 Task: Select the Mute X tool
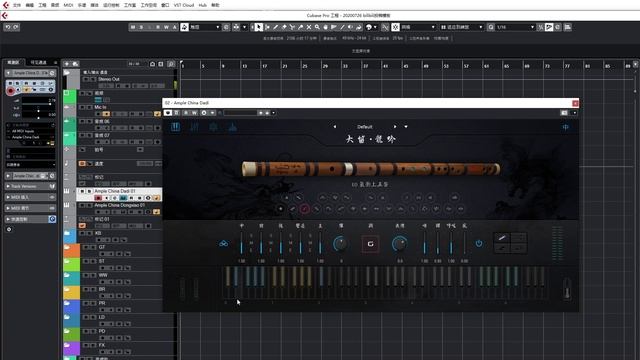pos(309,27)
